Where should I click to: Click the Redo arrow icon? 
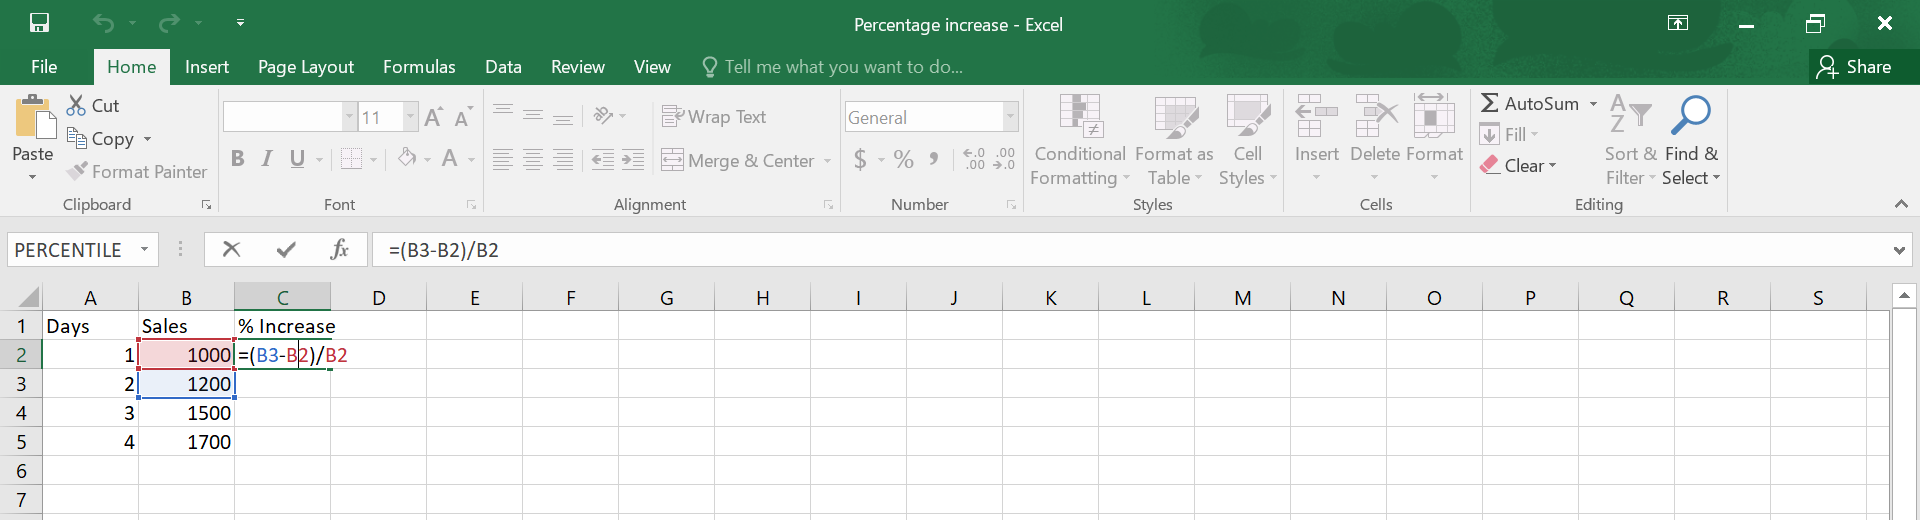click(169, 23)
